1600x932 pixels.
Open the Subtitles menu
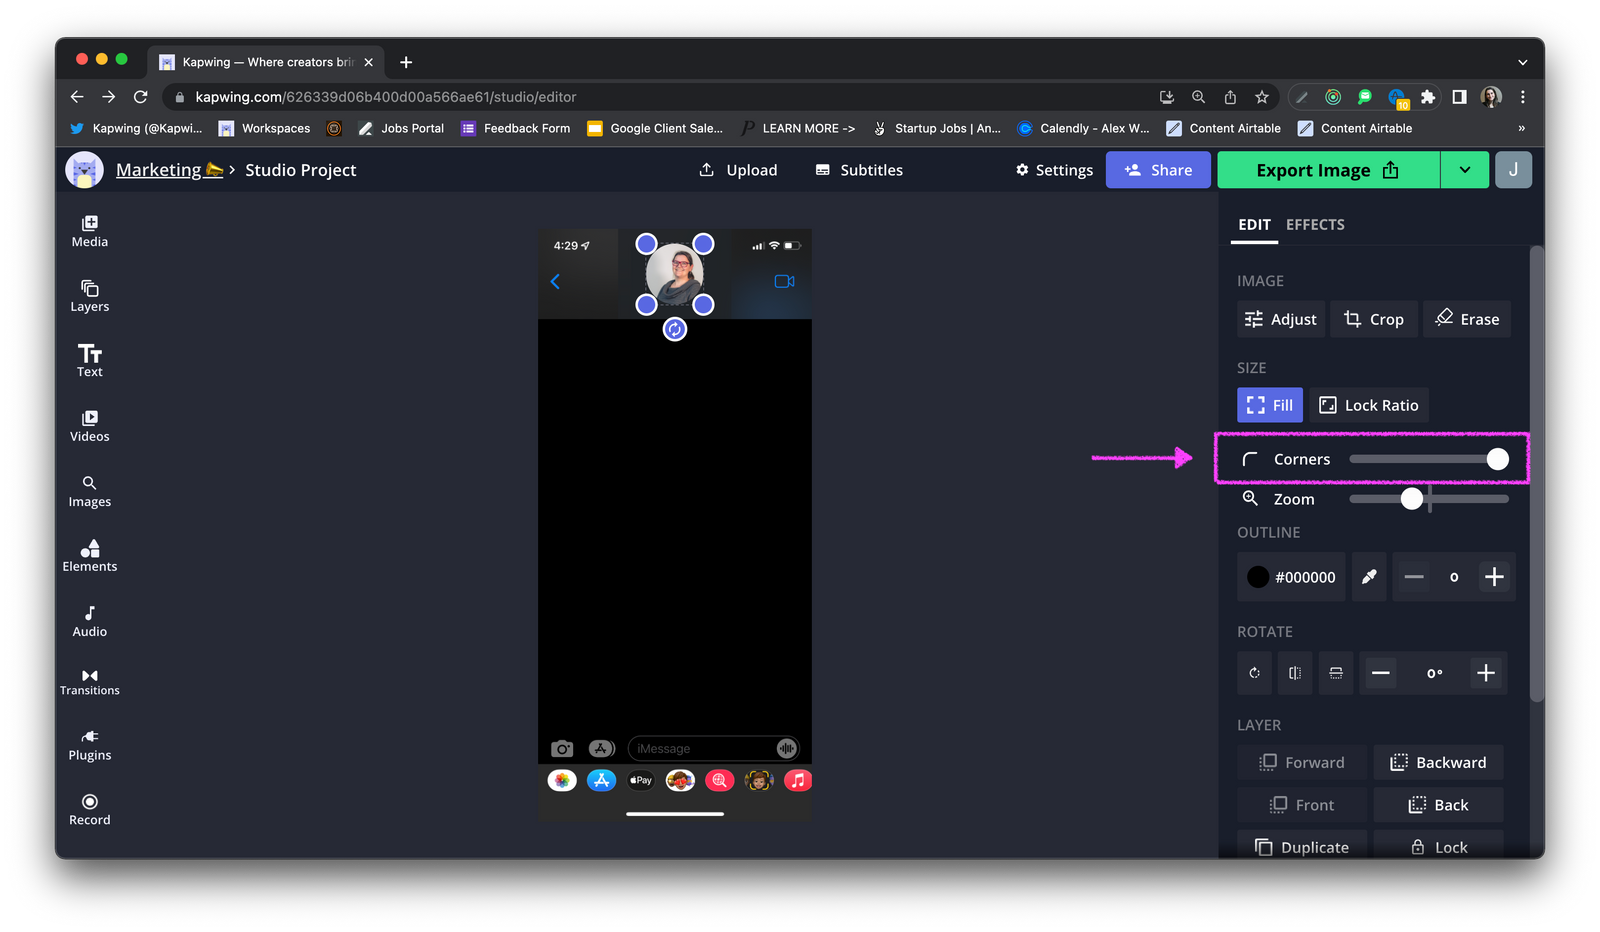(x=859, y=170)
